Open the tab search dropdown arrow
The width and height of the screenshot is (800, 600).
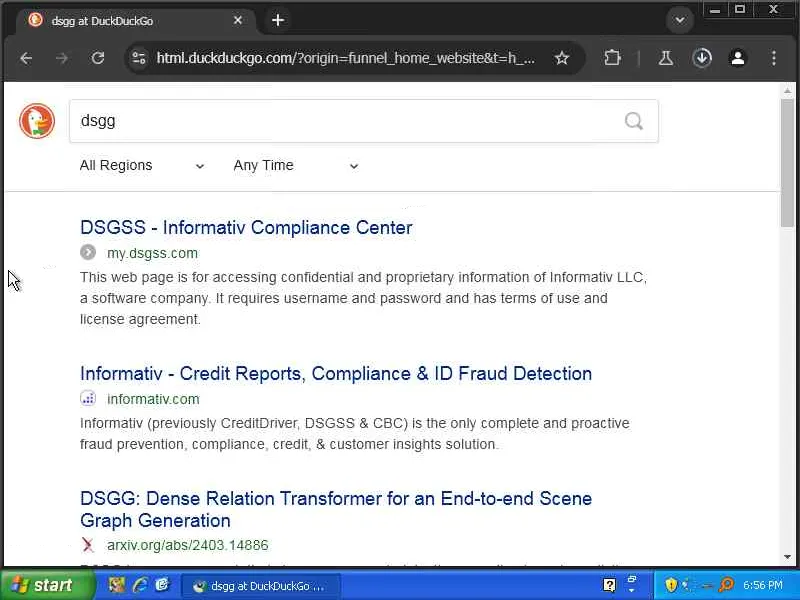coord(680,20)
